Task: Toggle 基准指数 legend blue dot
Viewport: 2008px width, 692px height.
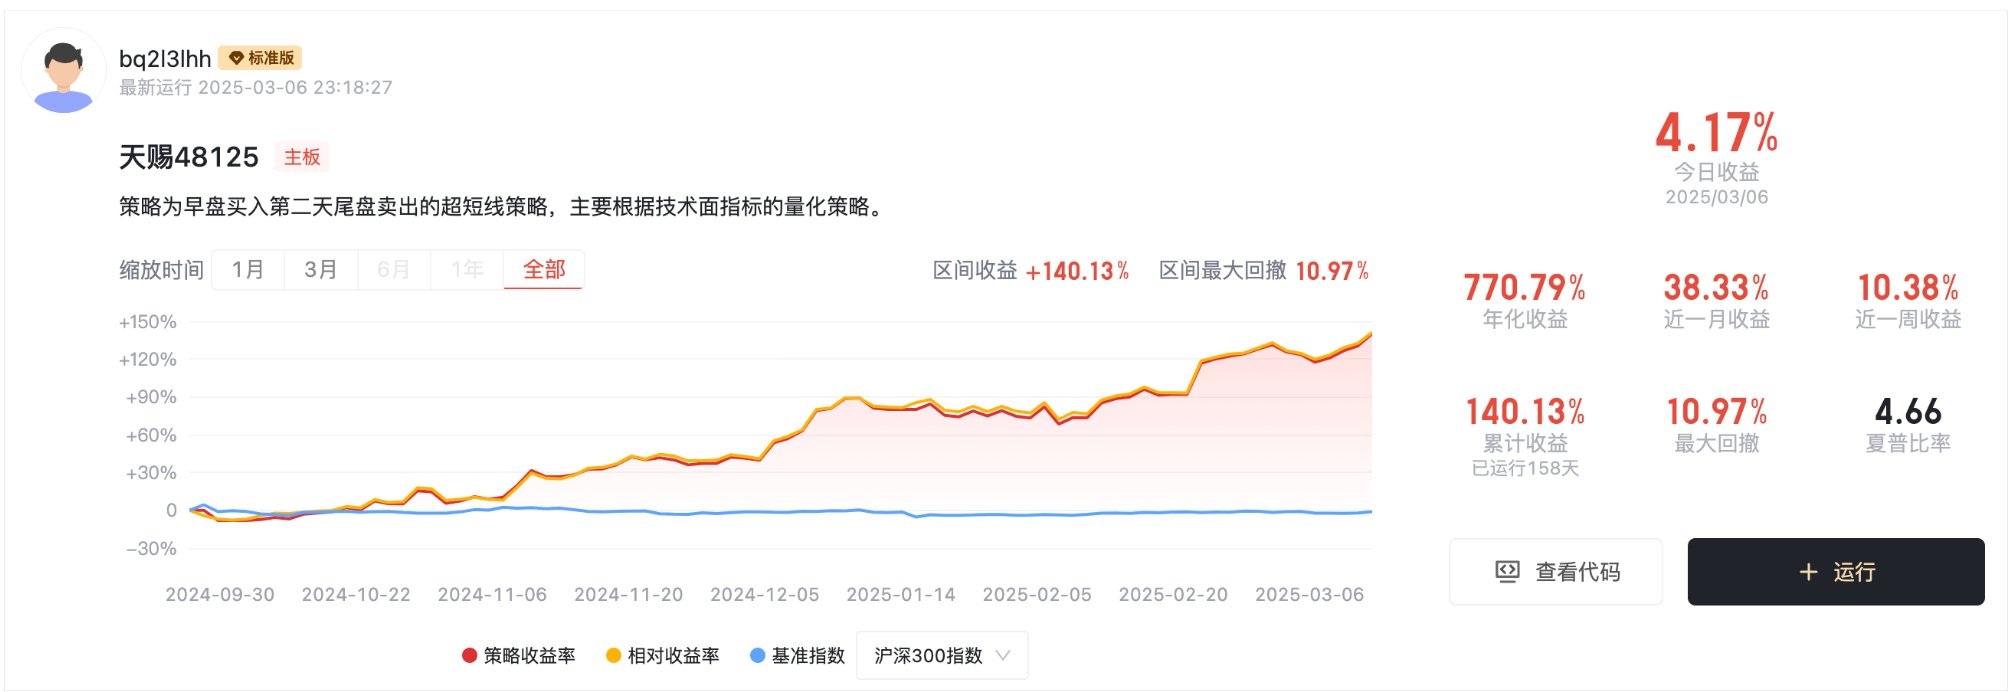Action: tap(757, 656)
